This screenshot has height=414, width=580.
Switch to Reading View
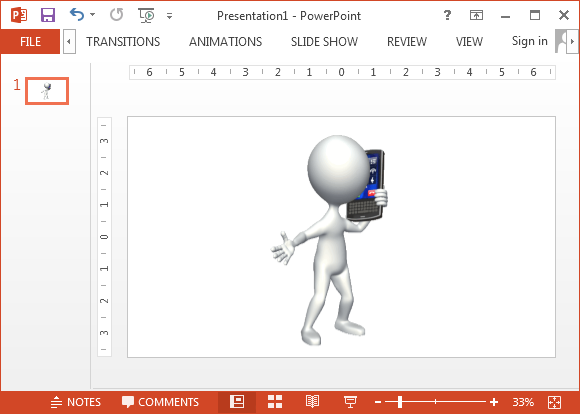(312, 402)
